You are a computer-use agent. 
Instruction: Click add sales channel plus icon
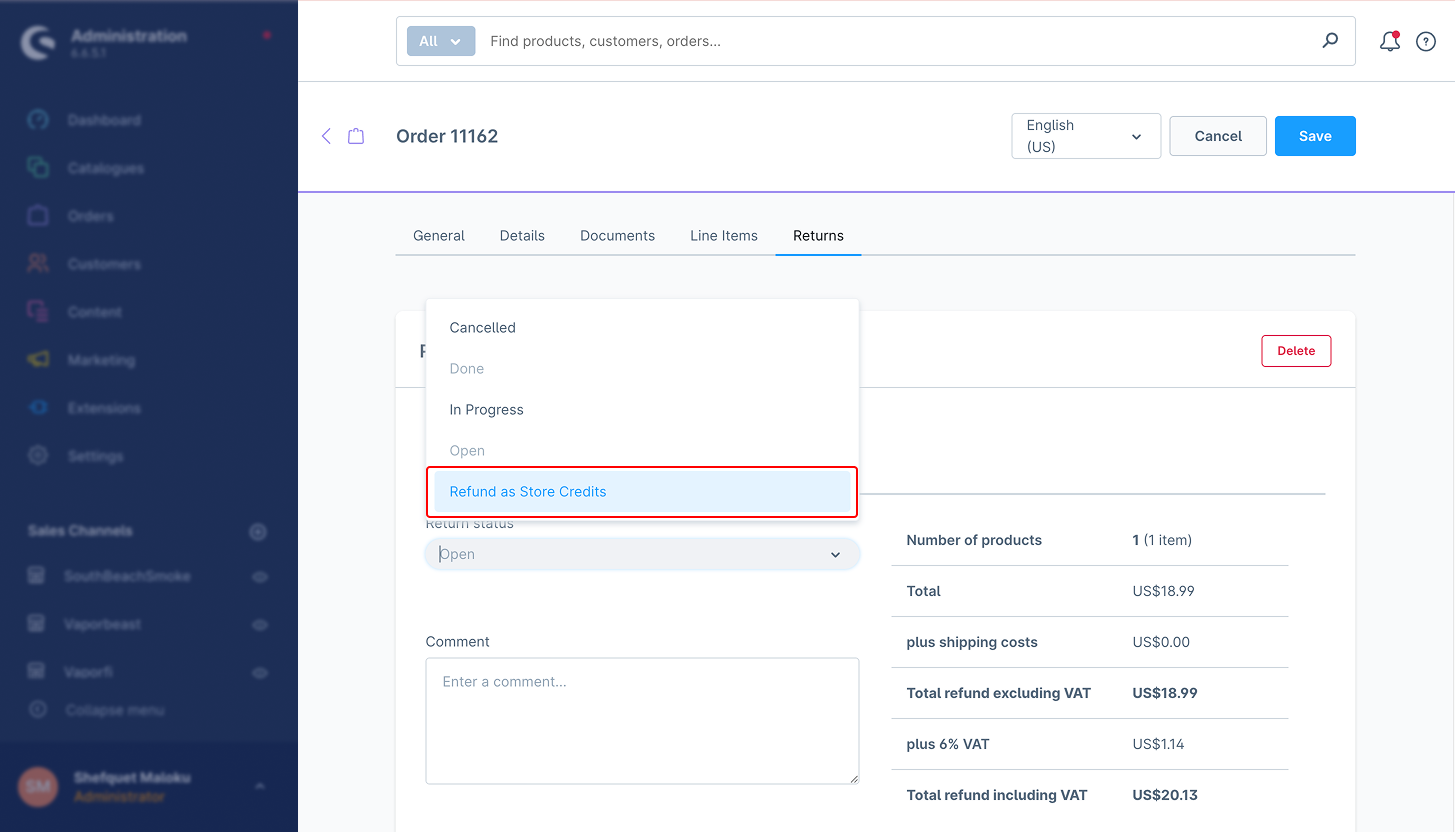click(x=258, y=532)
